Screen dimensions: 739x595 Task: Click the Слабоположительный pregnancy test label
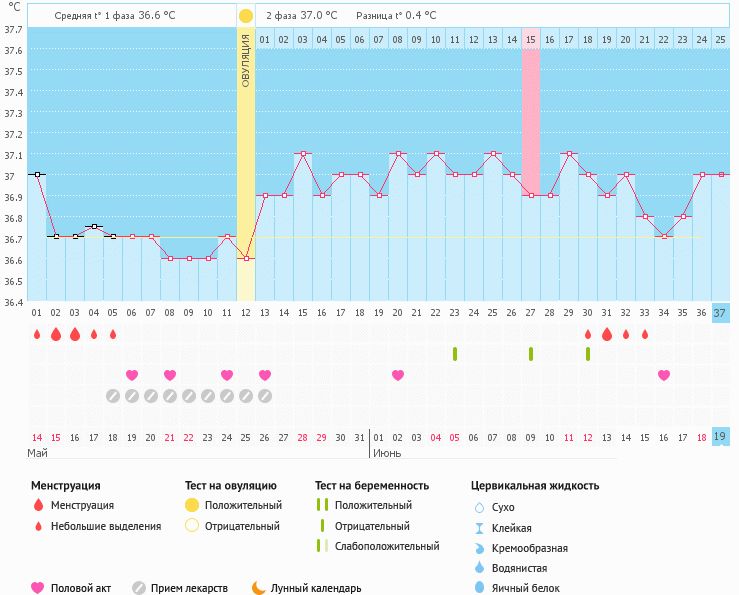(x=385, y=546)
